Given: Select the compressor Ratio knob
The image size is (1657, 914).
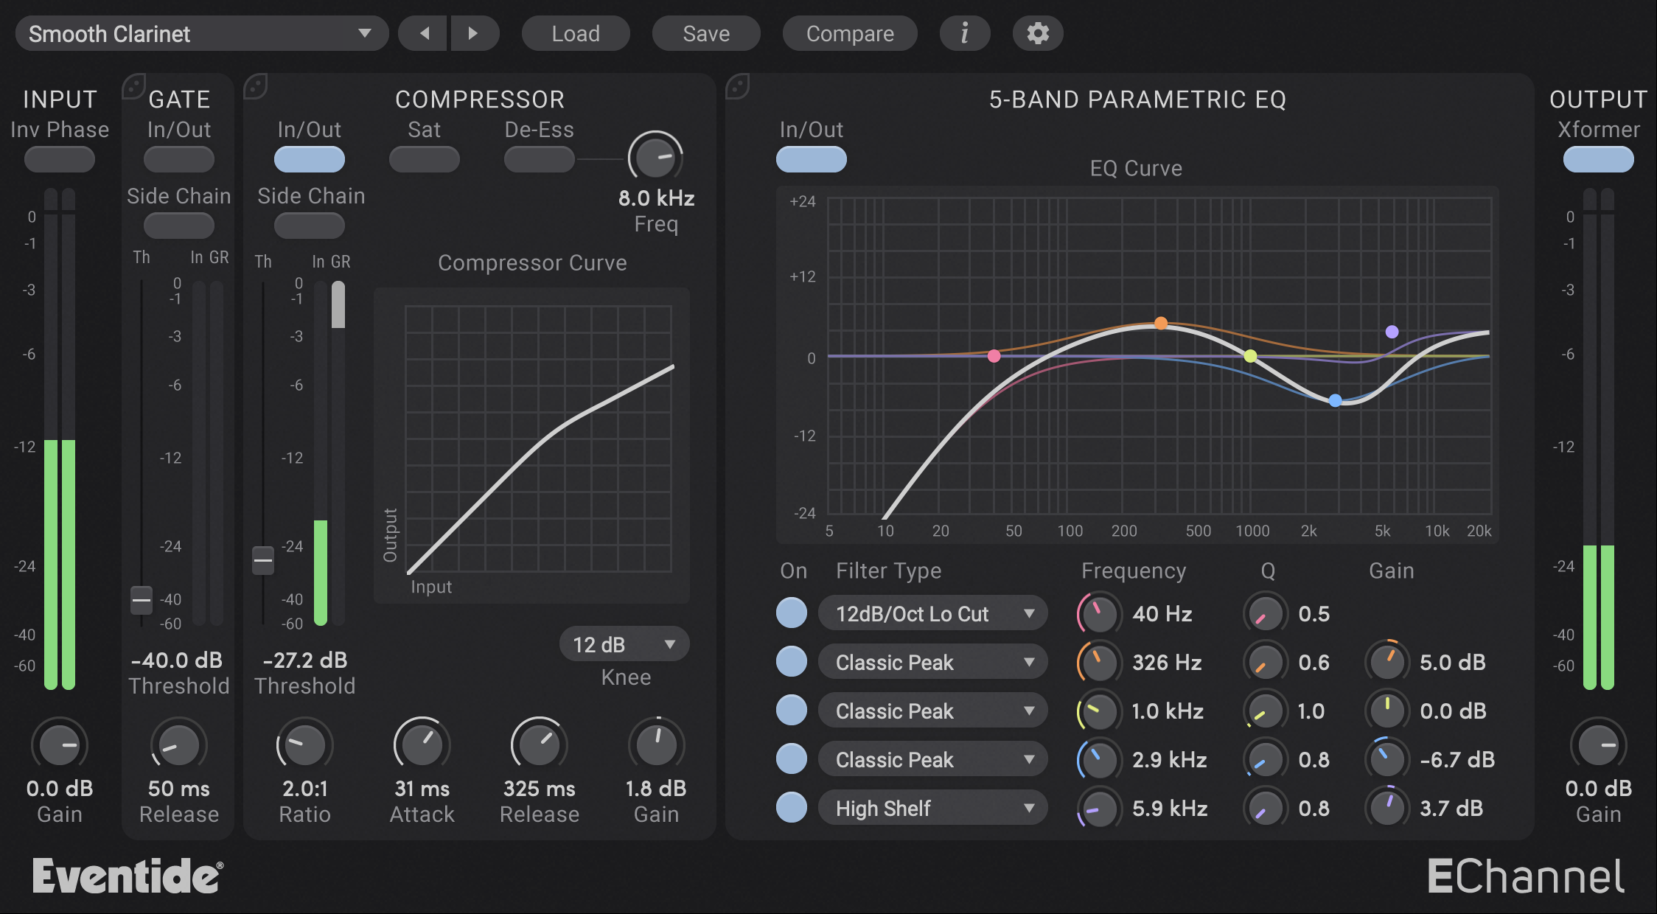Looking at the screenshot, I should pyautogui.click(x=304, y=745).
